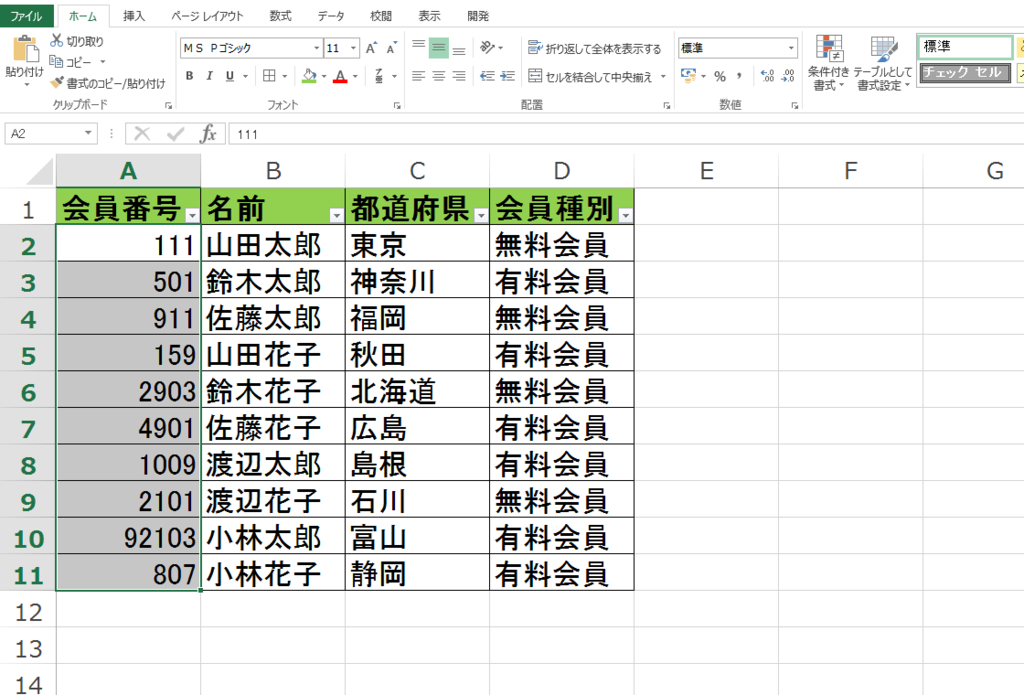Toggle bold formatting on the selection

coord(189,75)
